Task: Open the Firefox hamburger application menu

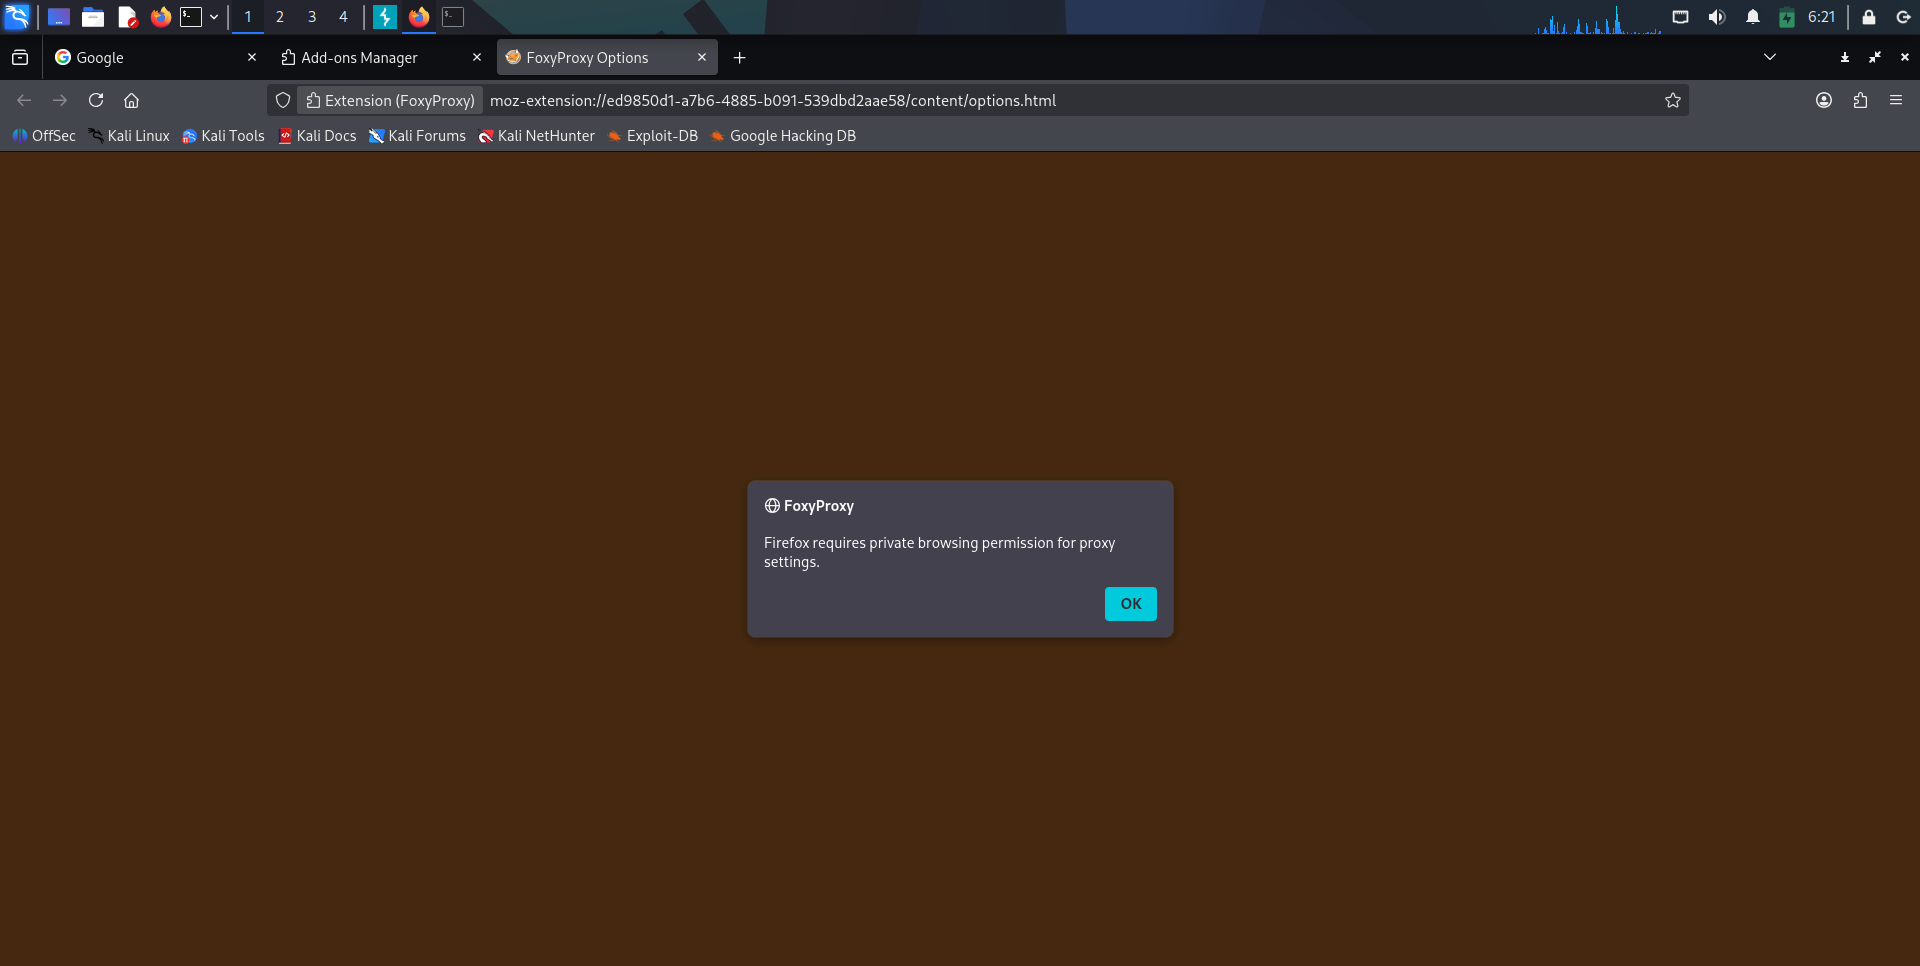Action: pos(1896,100)
